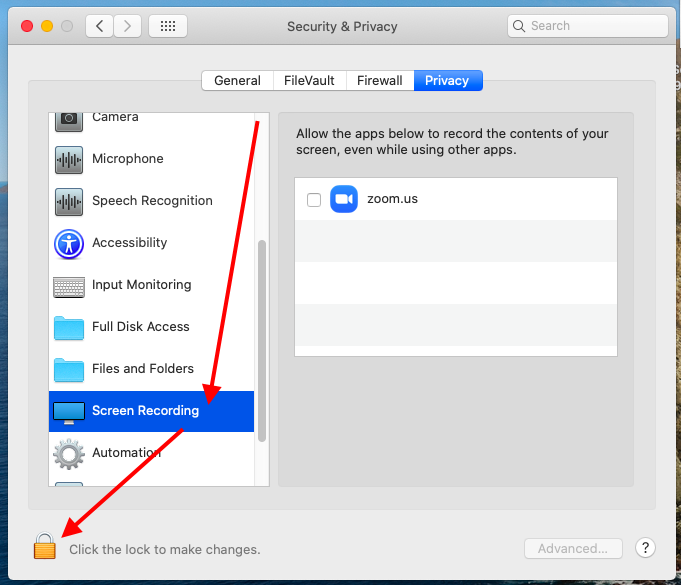
Task: Enable the zoom.us screen recording checkbox
Action: (314, 200)
